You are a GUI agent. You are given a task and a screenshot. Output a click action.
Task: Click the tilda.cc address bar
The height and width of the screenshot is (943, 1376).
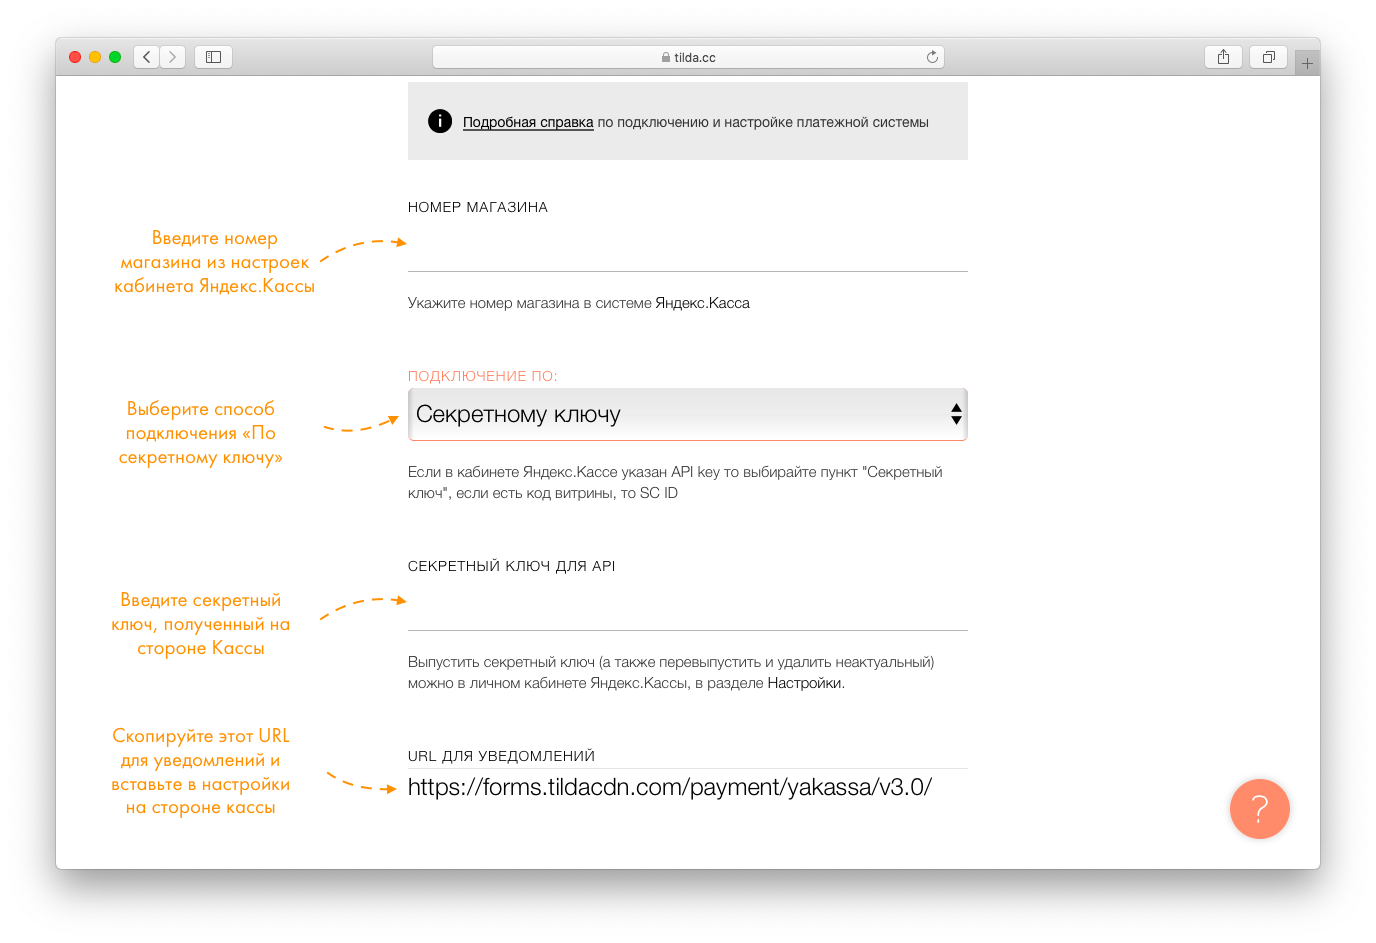click(x=688, y=57)
